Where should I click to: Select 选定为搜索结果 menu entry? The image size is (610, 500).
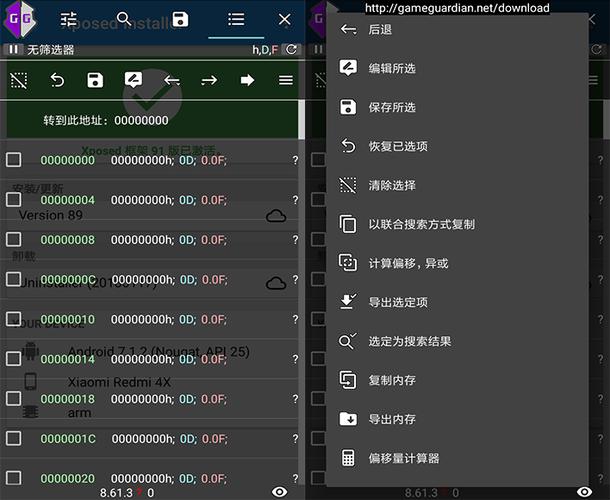point(457,341)
